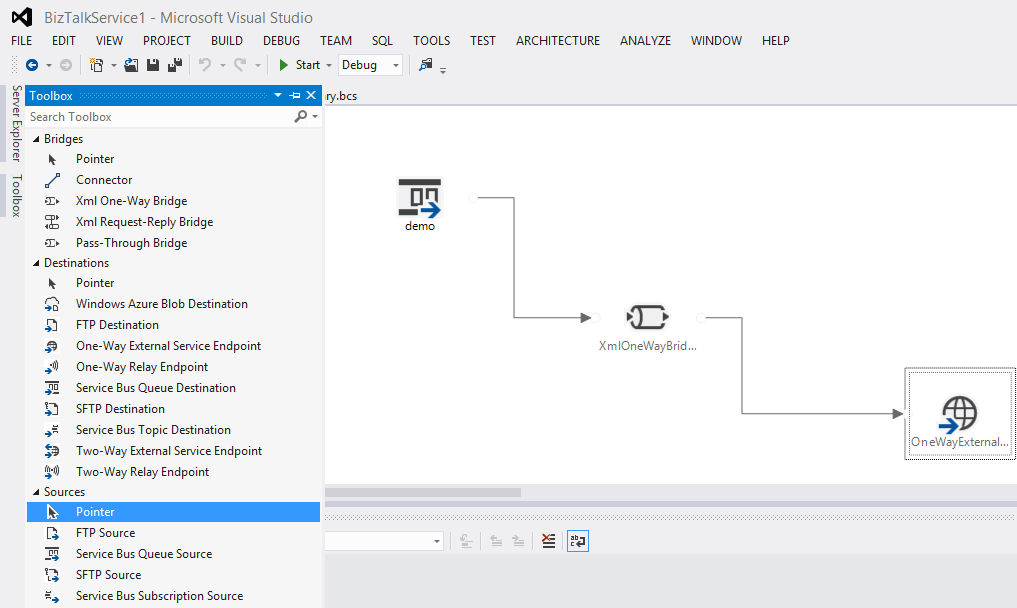
Task: Redo the action via toolbar icon
Action: pos(240,65)
